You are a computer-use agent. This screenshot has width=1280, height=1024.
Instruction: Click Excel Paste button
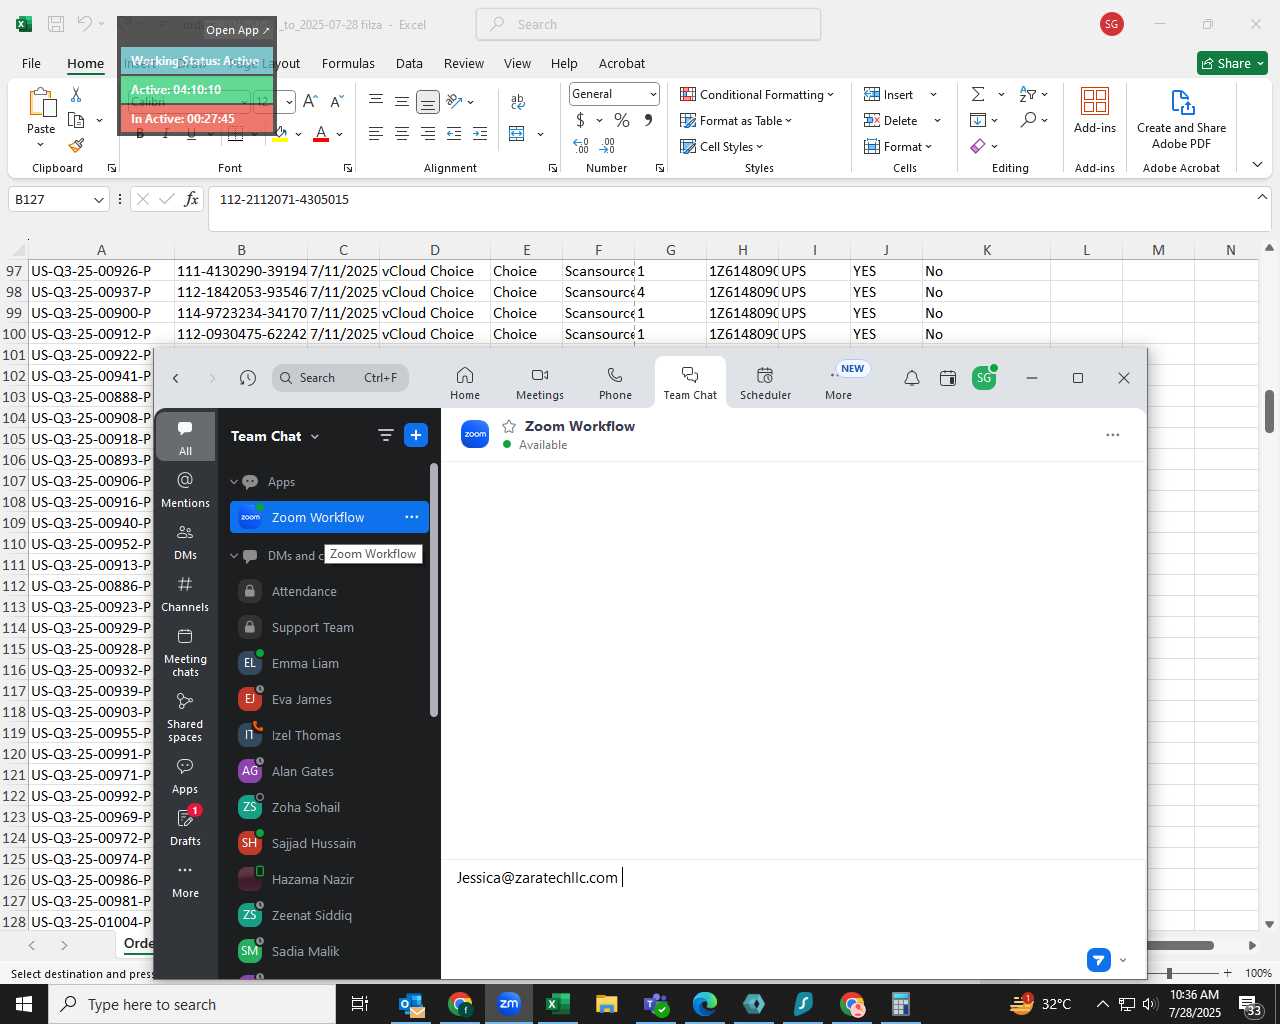(41, 117)
